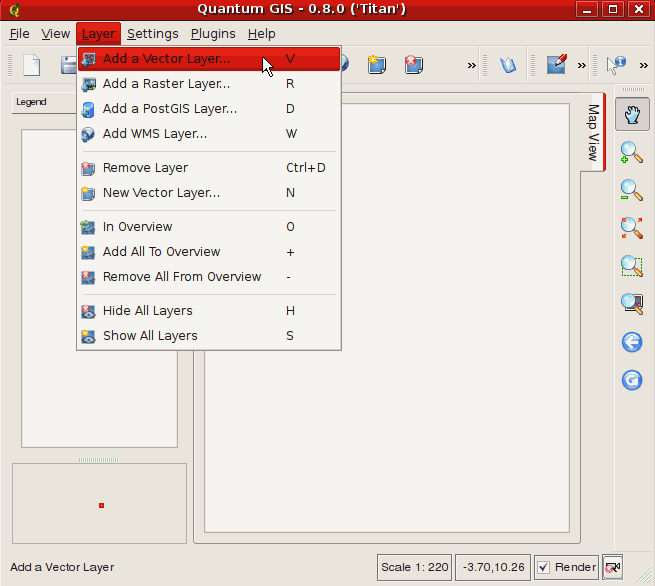
Task: Choose New Vector Layer menu entry
Action: tap(209, 193)
